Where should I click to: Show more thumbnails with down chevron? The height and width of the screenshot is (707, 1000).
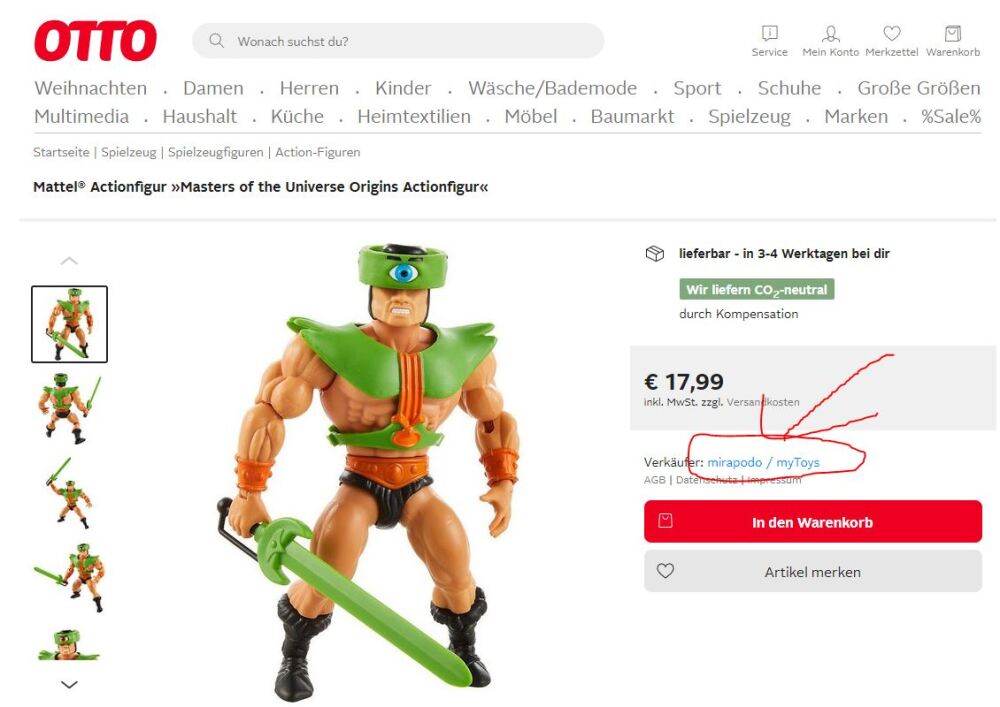tap(69, 685)
